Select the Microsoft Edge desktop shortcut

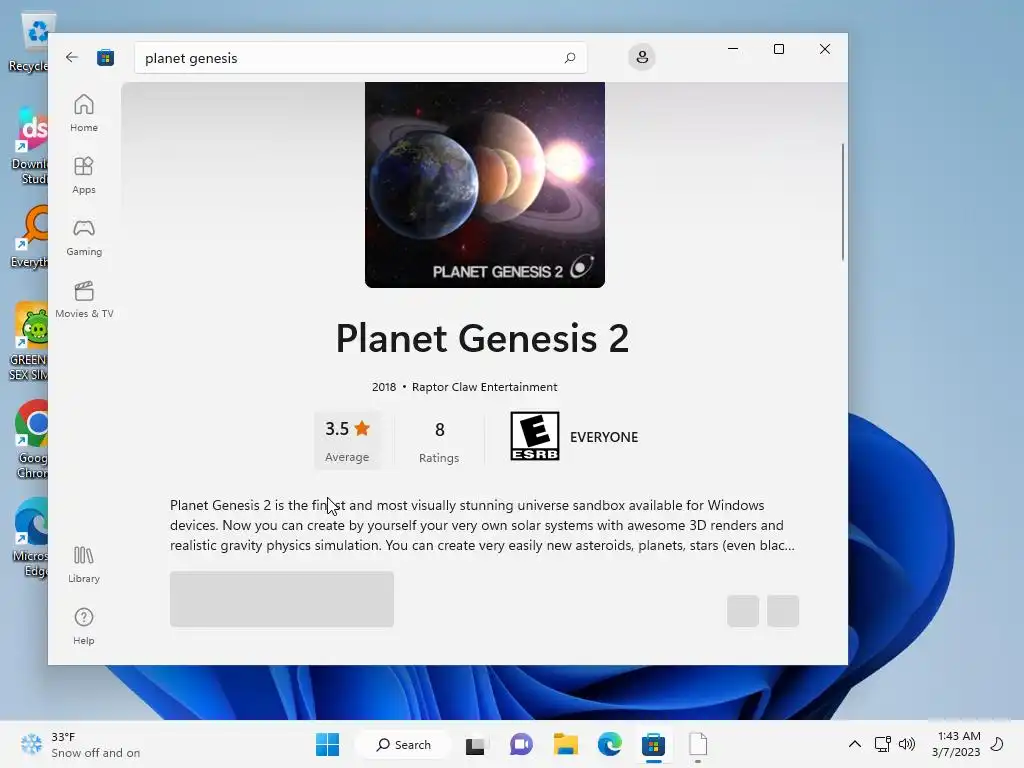tap(31, 537)
